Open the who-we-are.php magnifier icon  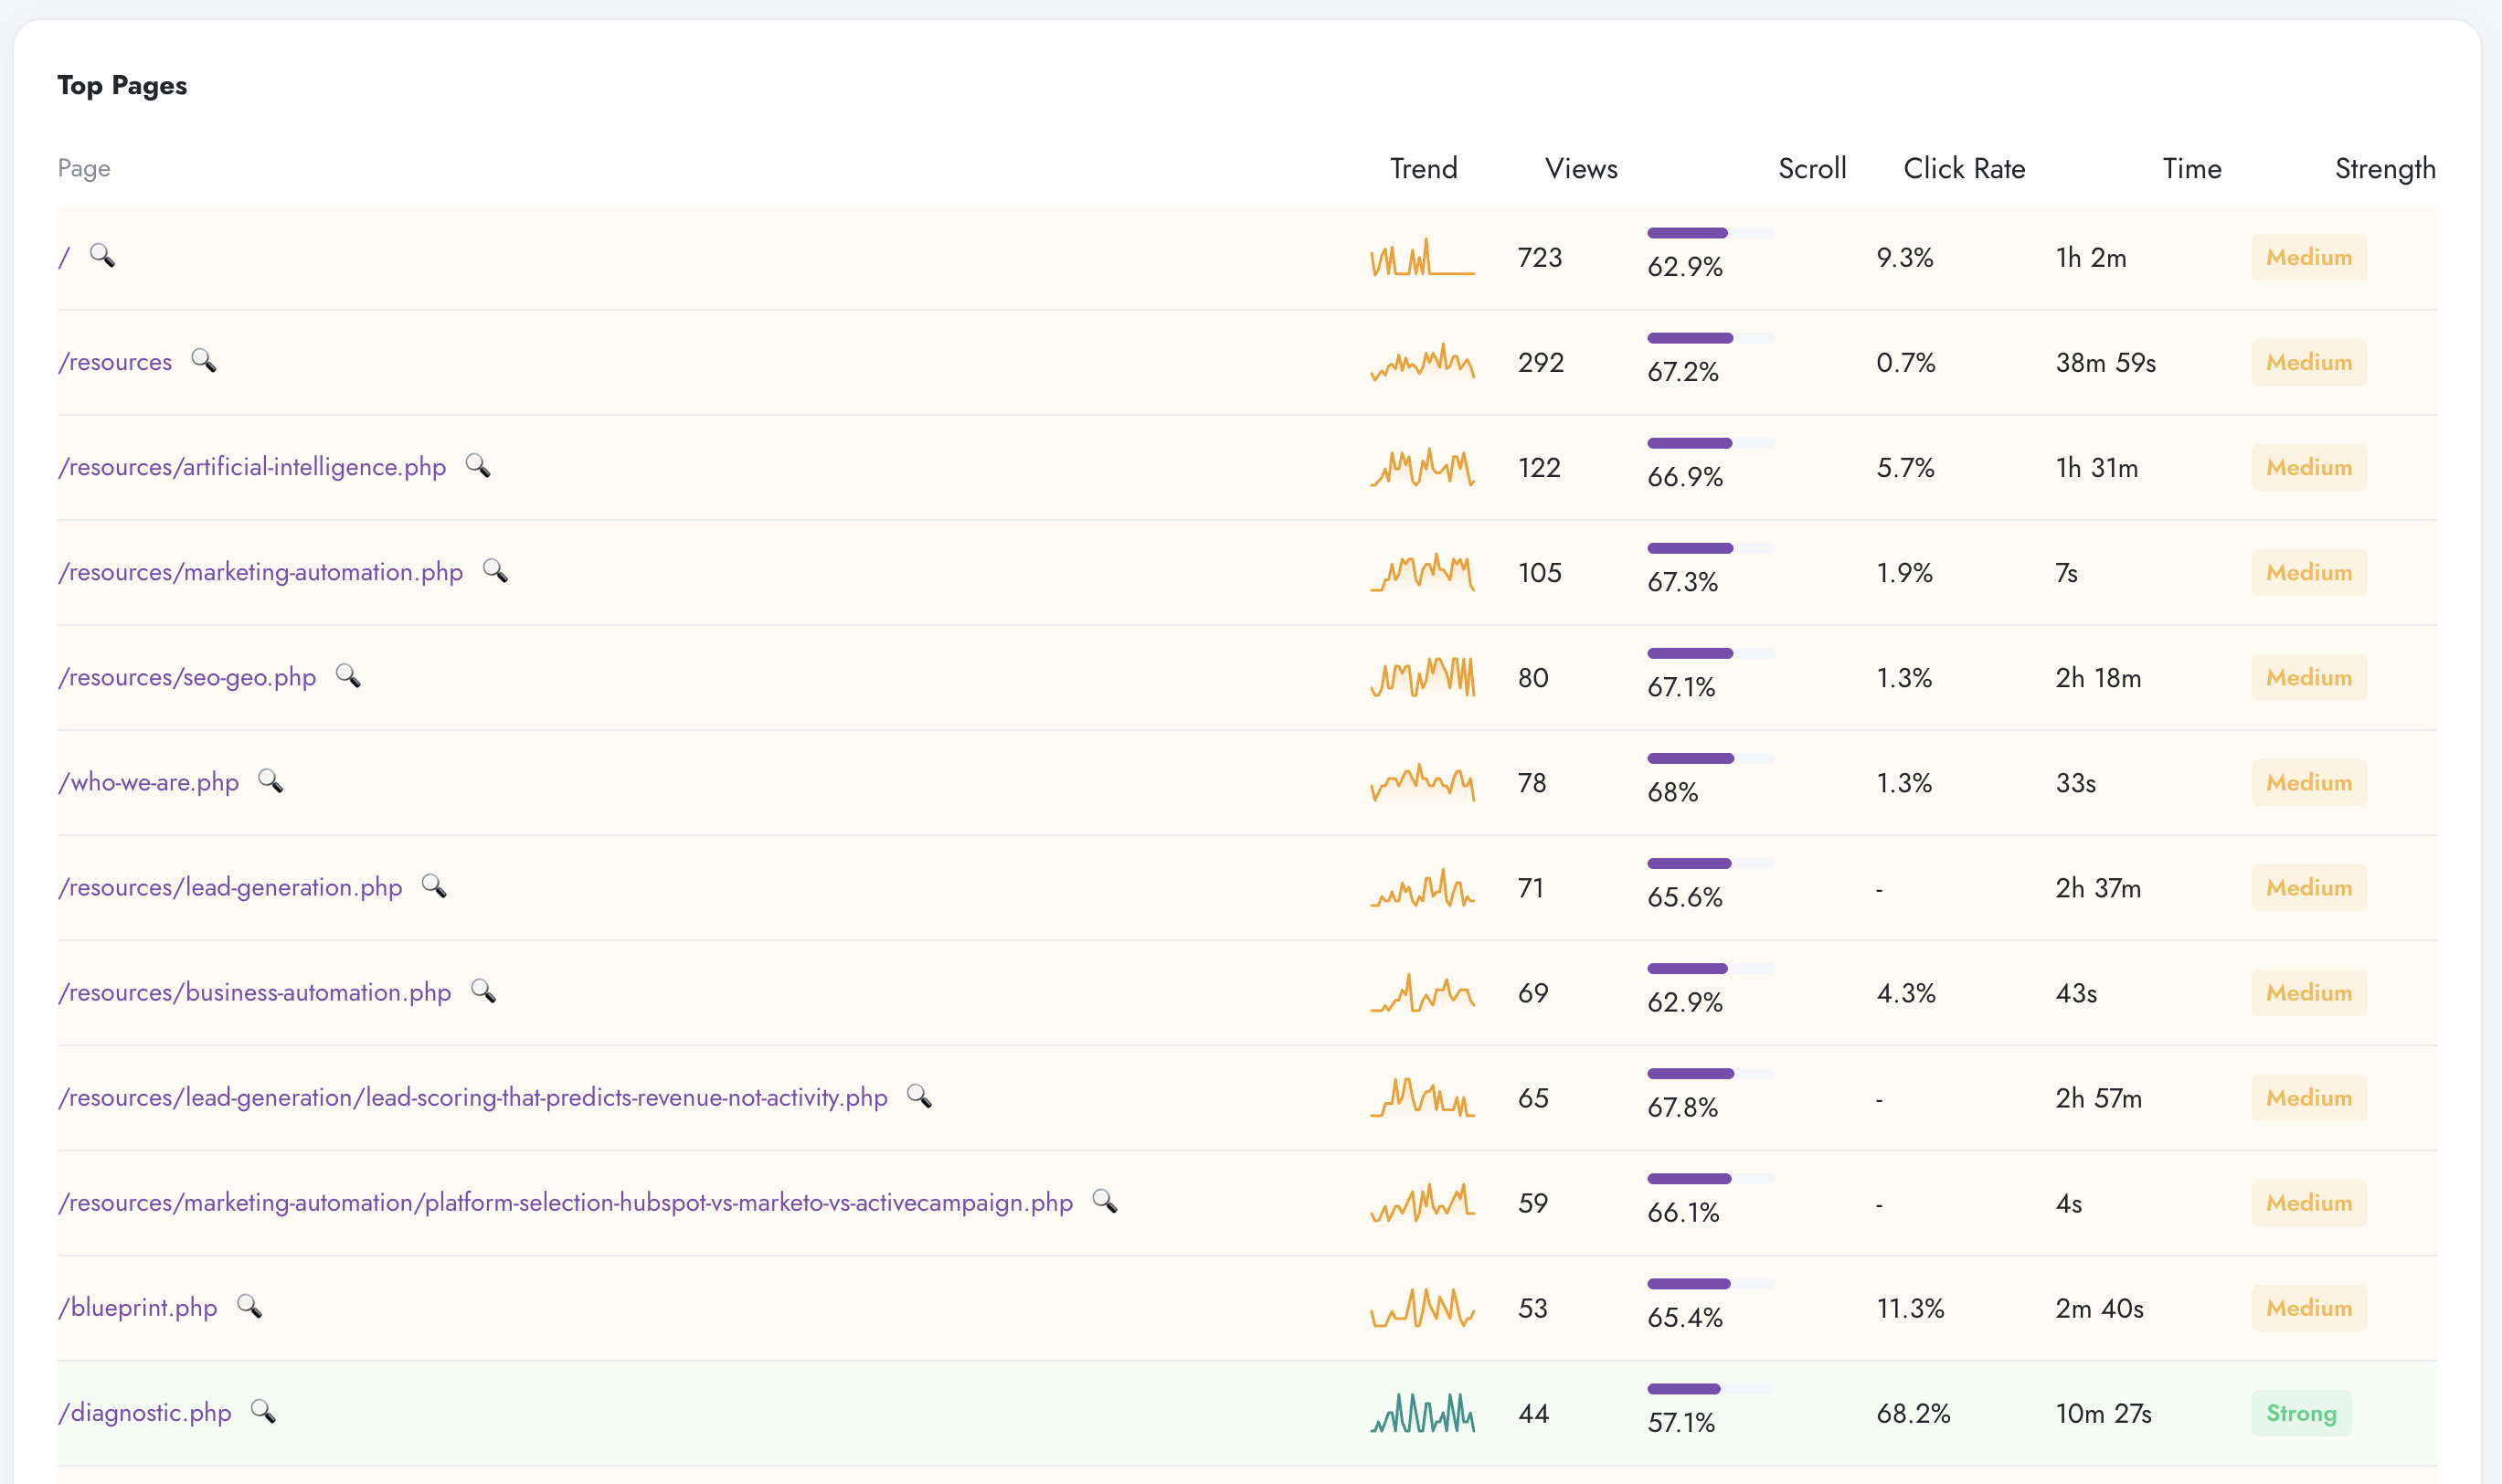[x=271, y=780]
